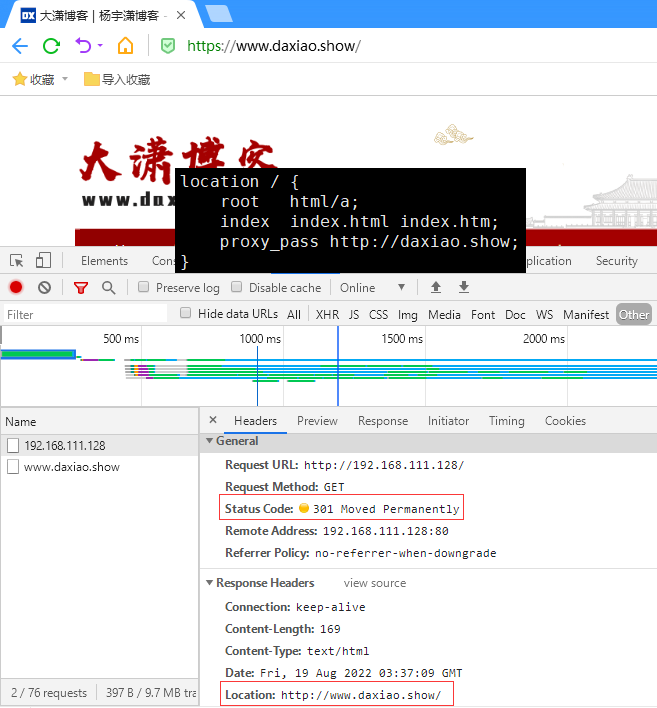Open the Initiator tab
Screen dimensions: 657x708
pos(448,421)
